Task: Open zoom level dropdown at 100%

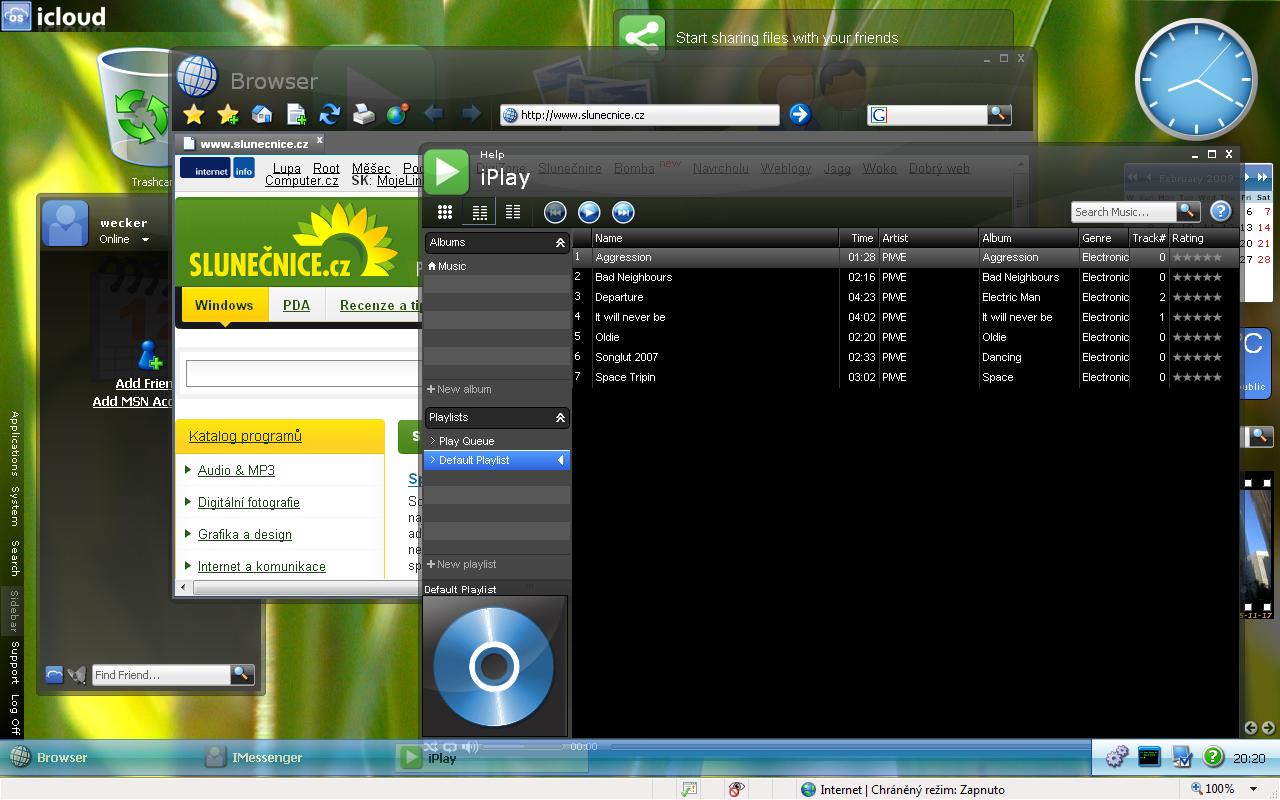Action: [x=1254, y=789]
